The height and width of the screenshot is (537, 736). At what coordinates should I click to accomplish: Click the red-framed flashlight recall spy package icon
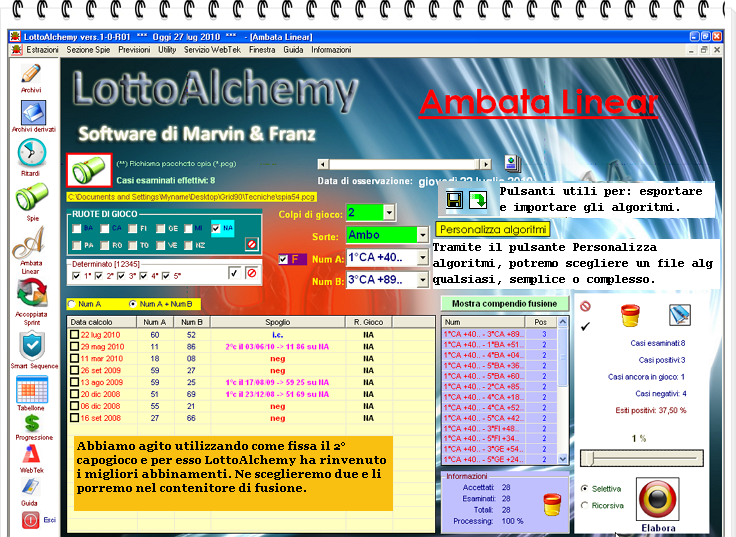click(x=89, y=170)
